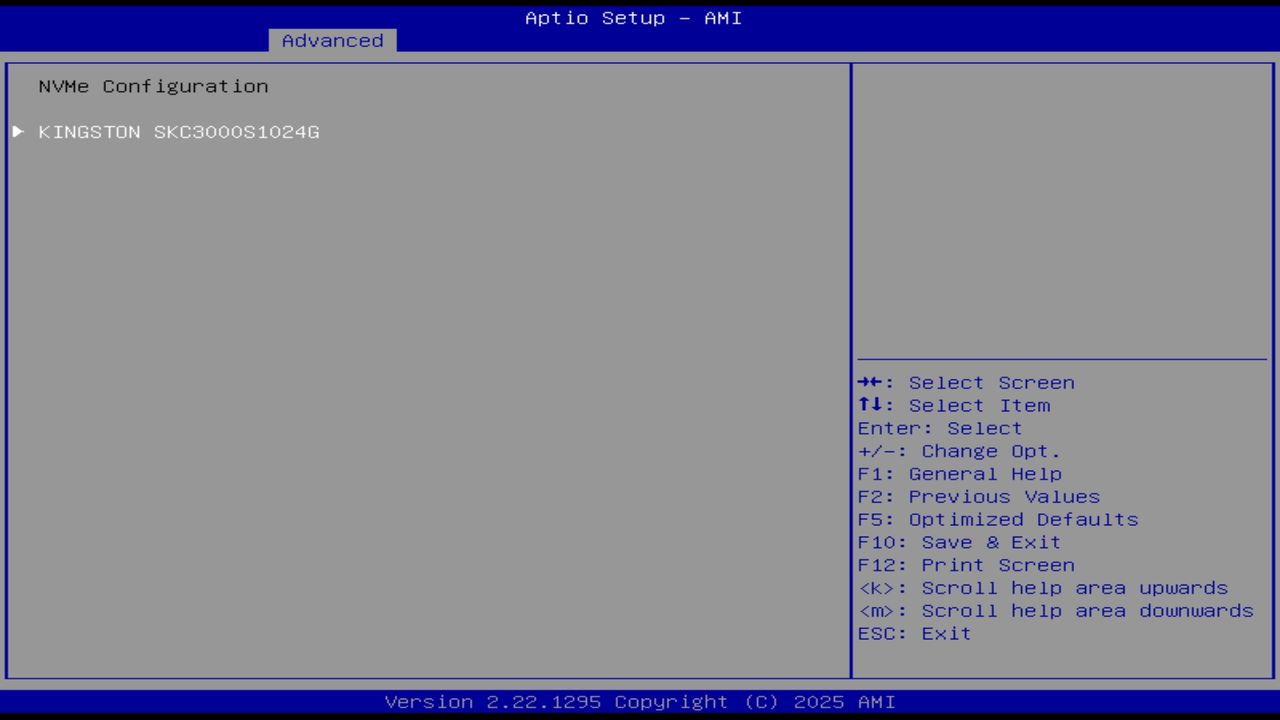The image size is (1280, 720).
Task: Exit setup using the ESC entry
Action: click(913, 633)
